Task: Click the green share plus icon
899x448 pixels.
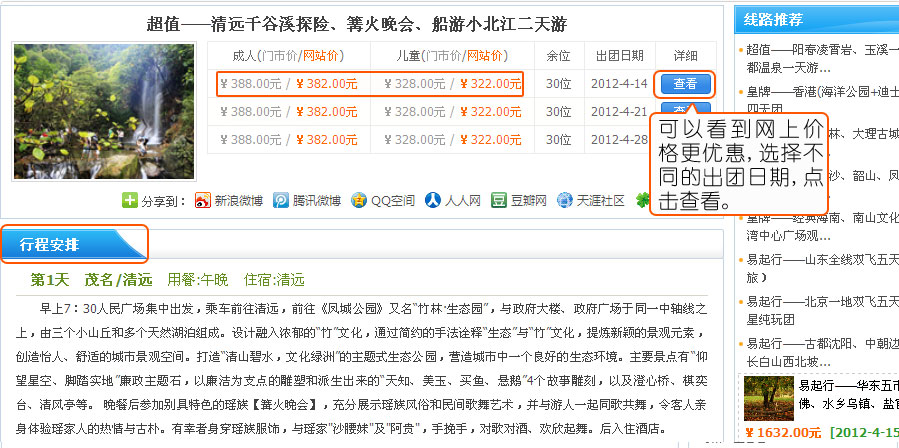Action: (x=130, y=201)
